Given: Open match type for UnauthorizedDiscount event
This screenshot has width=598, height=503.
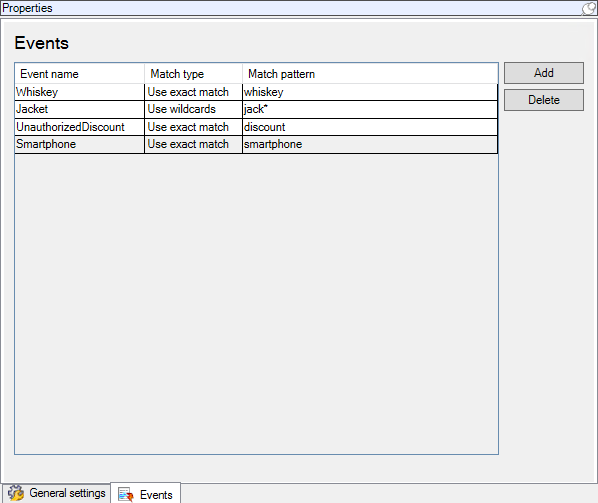Looking at the screenshot, I should [x=193, y=127].
